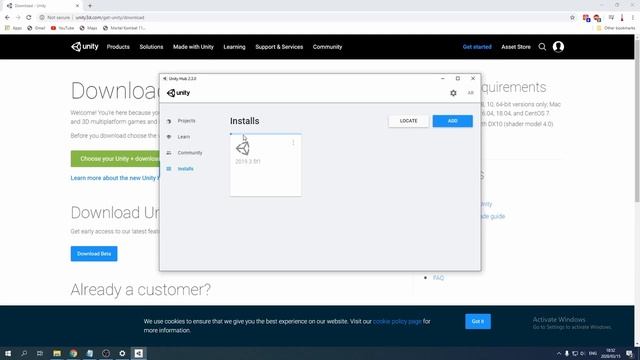Open the cookie policy page link
640x360 pixels.
tap(397, 322)
